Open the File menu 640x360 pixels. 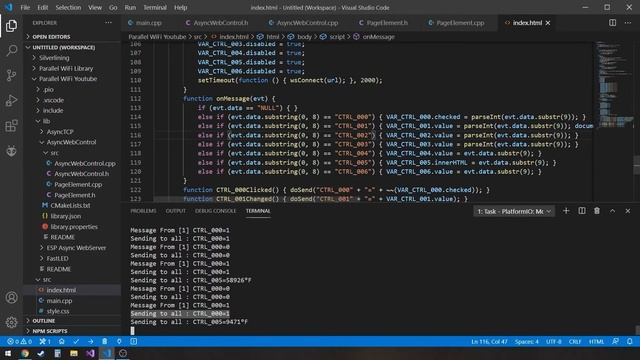pyautogui.click(x=25, y=7)
